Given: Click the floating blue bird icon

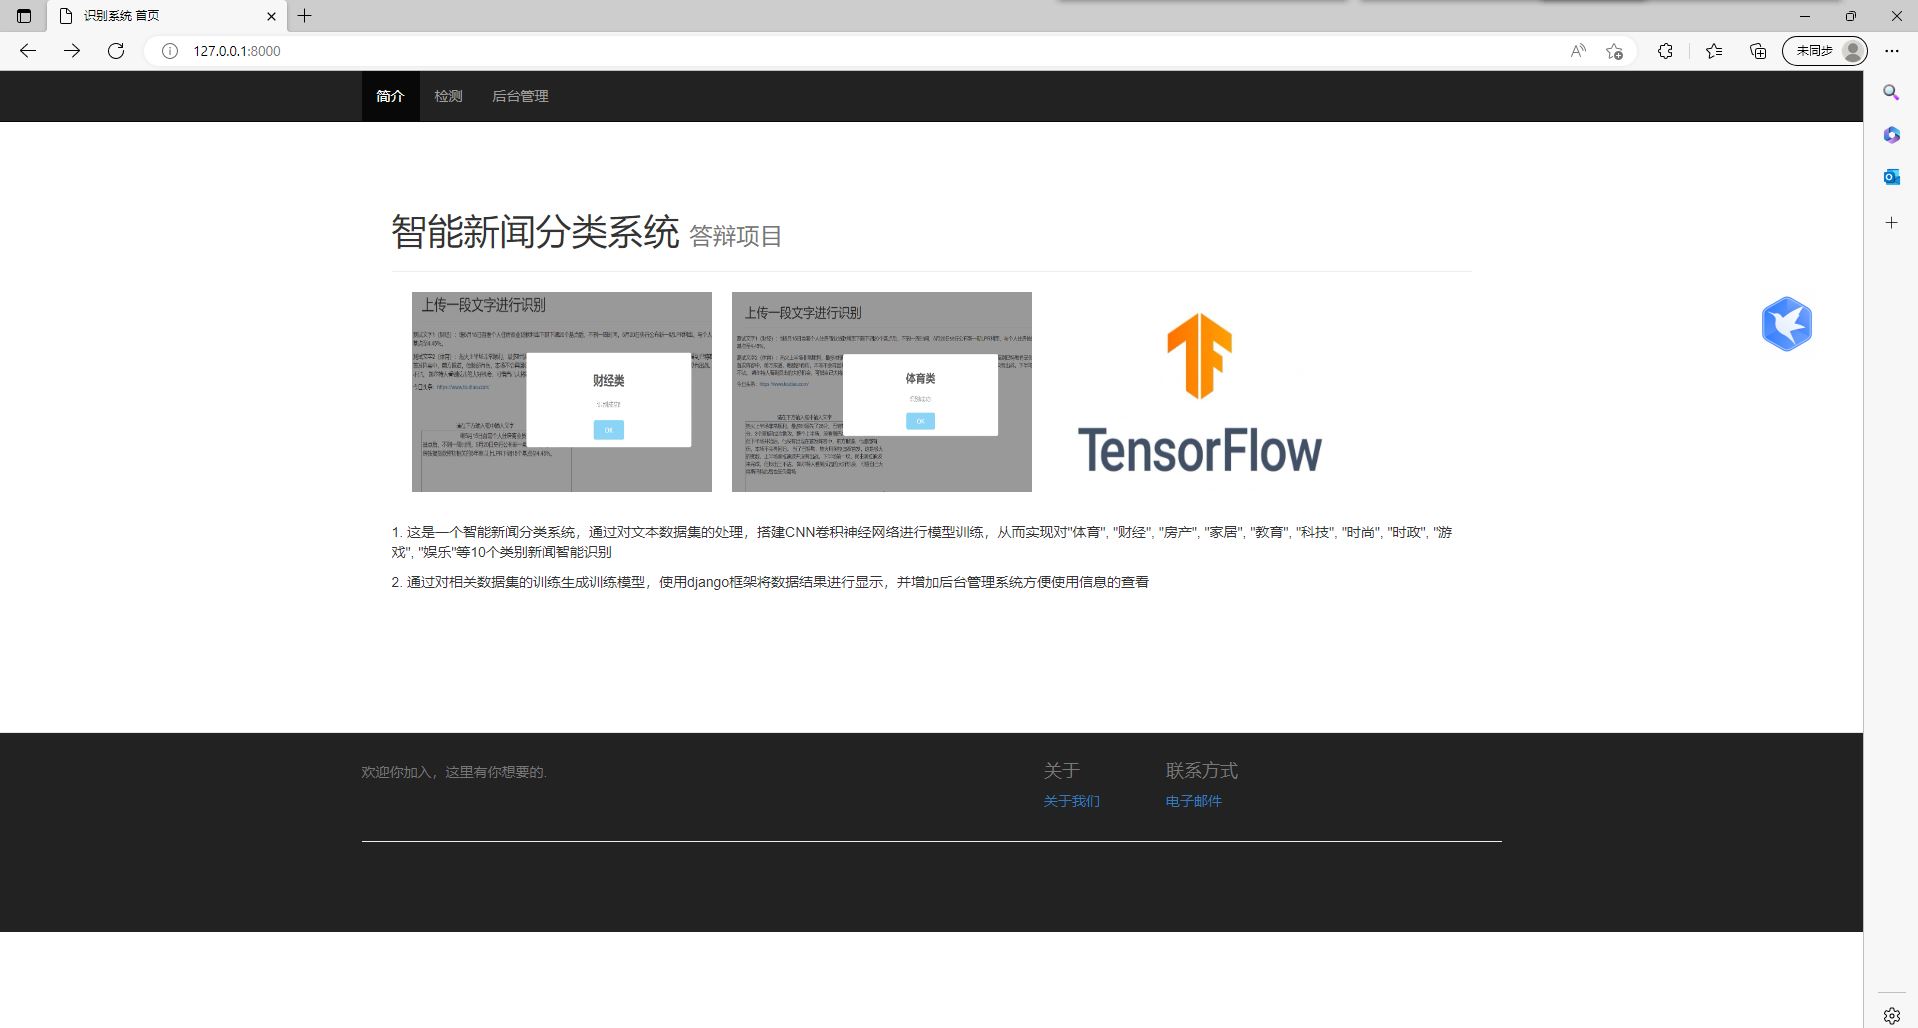Looking at the screenshot, I should click(x=1787, y=324).
